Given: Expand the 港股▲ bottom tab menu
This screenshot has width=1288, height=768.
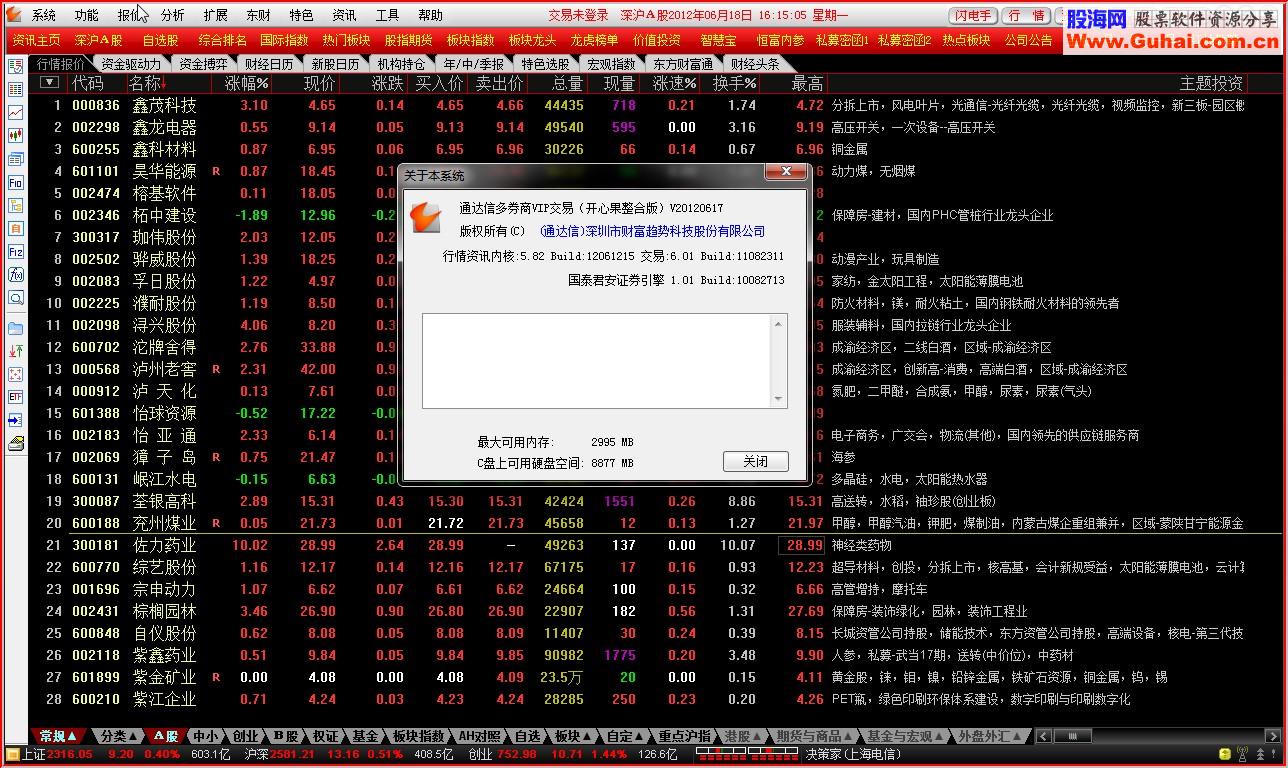Looking at the screenshot, I should [x=742, y=736].
